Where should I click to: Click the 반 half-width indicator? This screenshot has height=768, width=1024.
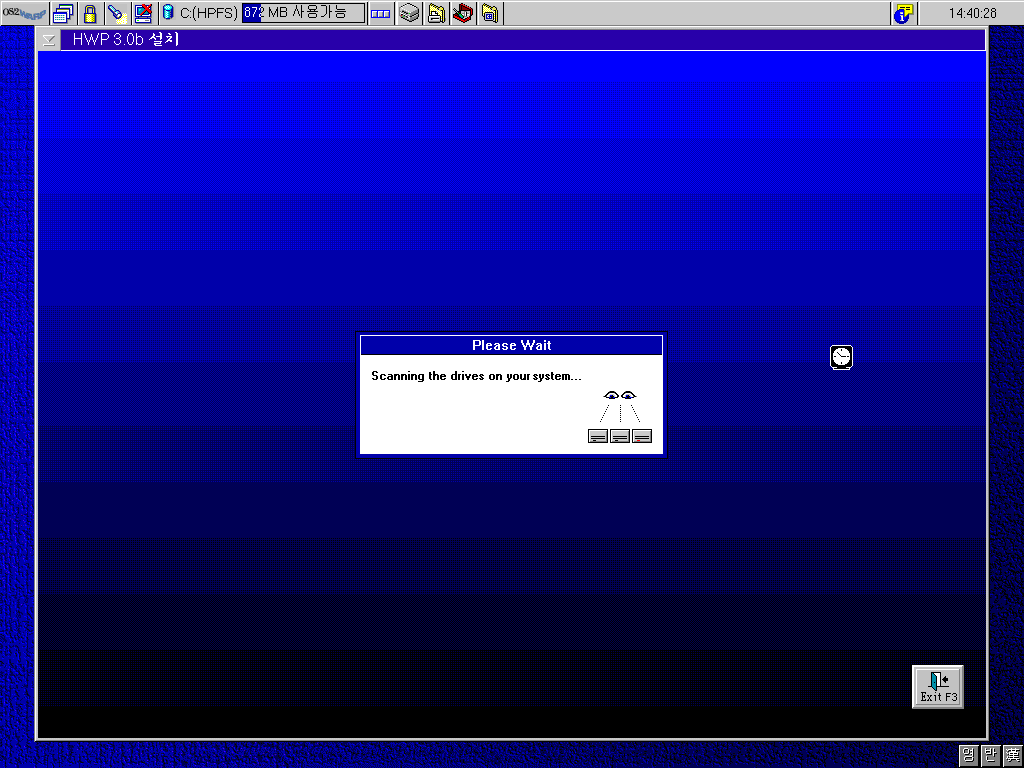[991, 756]
